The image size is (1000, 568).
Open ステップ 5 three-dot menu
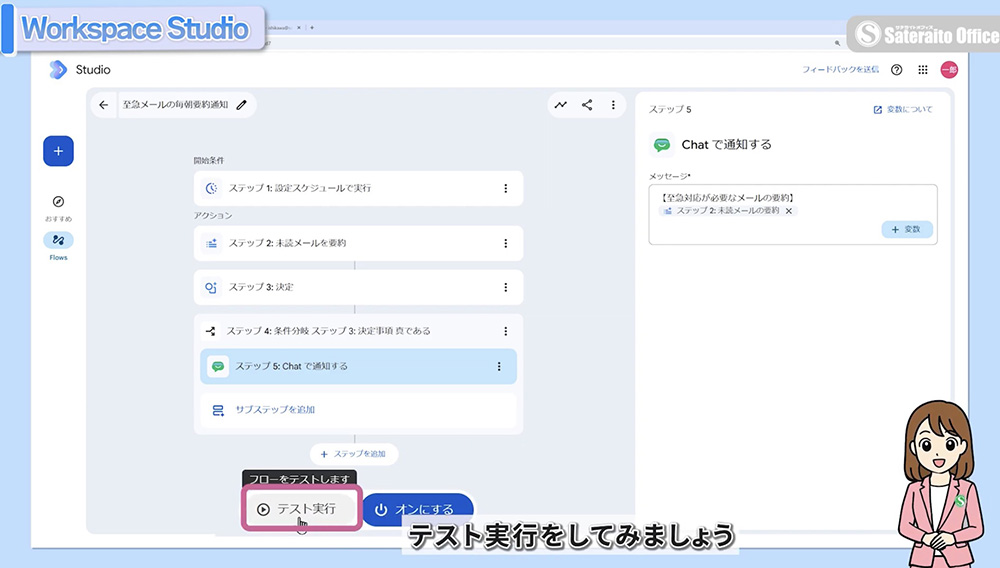[x=499, y=367]
